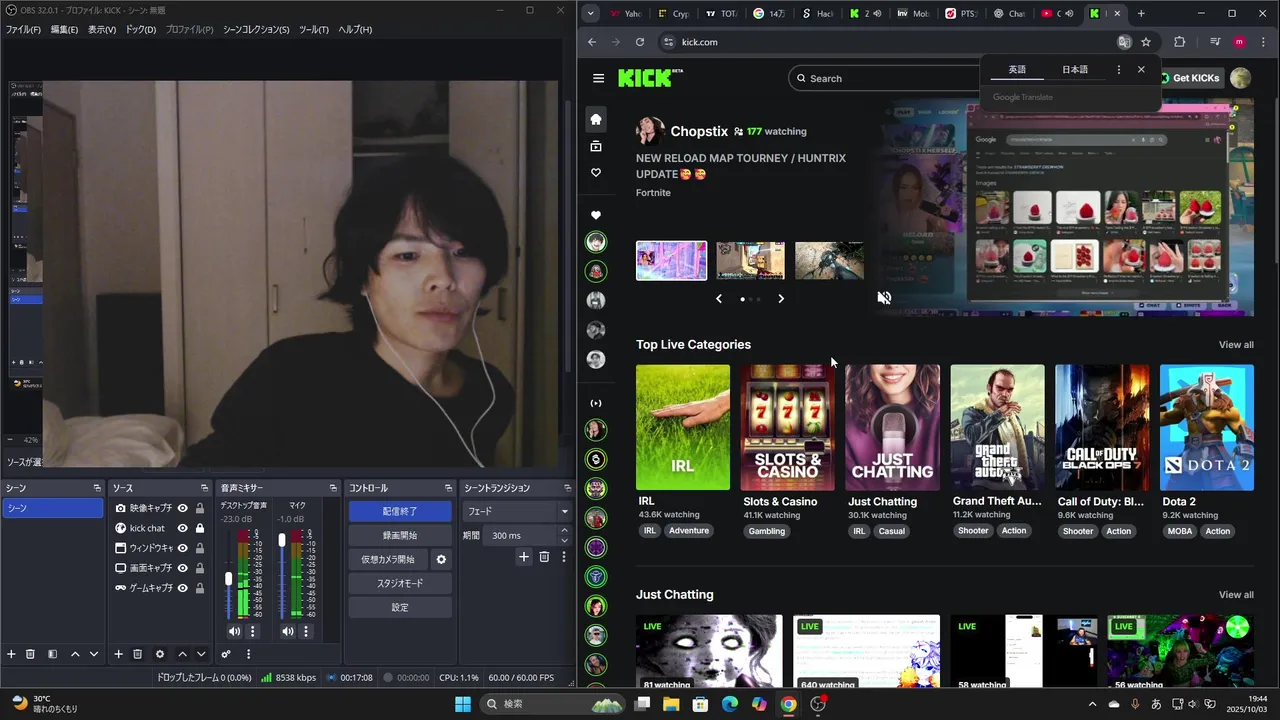
Task: Select 日本語 tab in translate popup
Action: click(x=1075, y=69)
